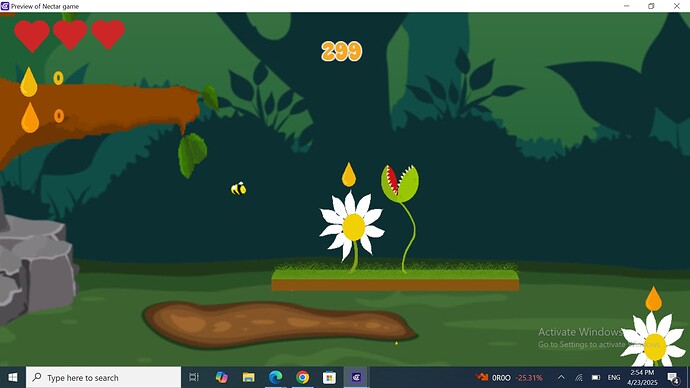Click the Venus flytrap plant head
Screen dimensions: 690x388
click(400, 183)
